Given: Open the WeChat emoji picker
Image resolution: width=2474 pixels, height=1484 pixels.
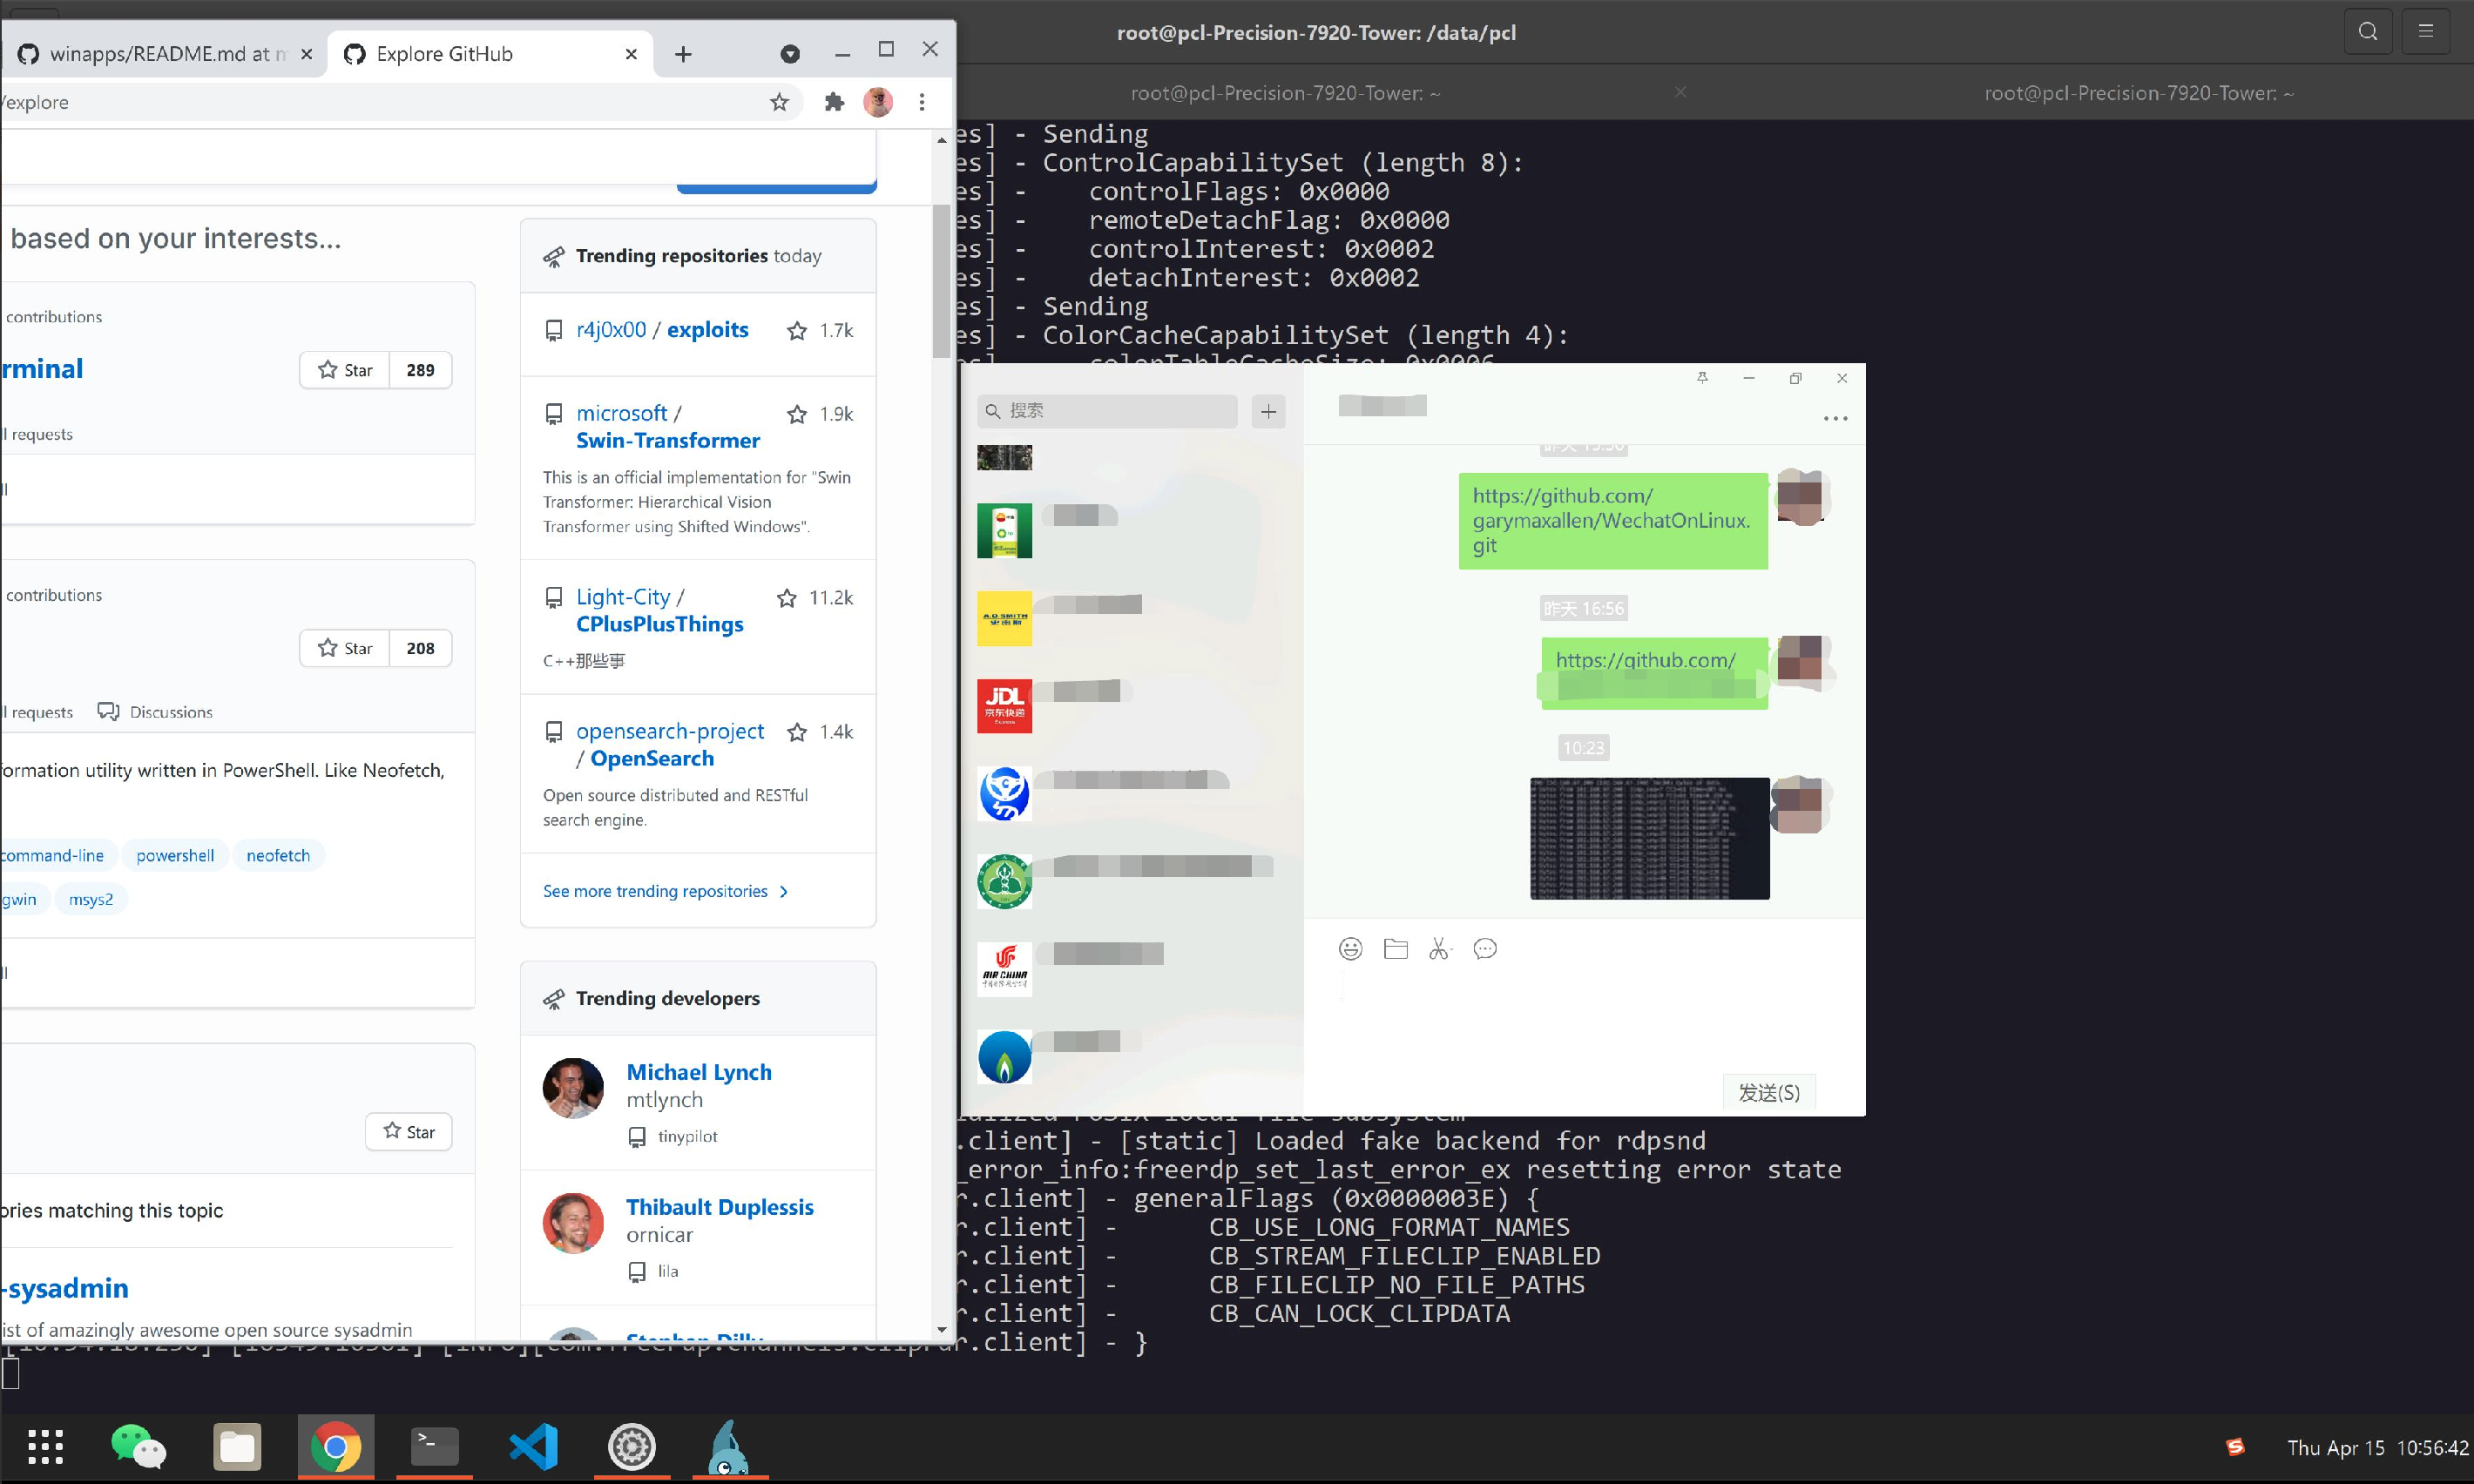Looking at the screenshot, I should (1350, 948).
